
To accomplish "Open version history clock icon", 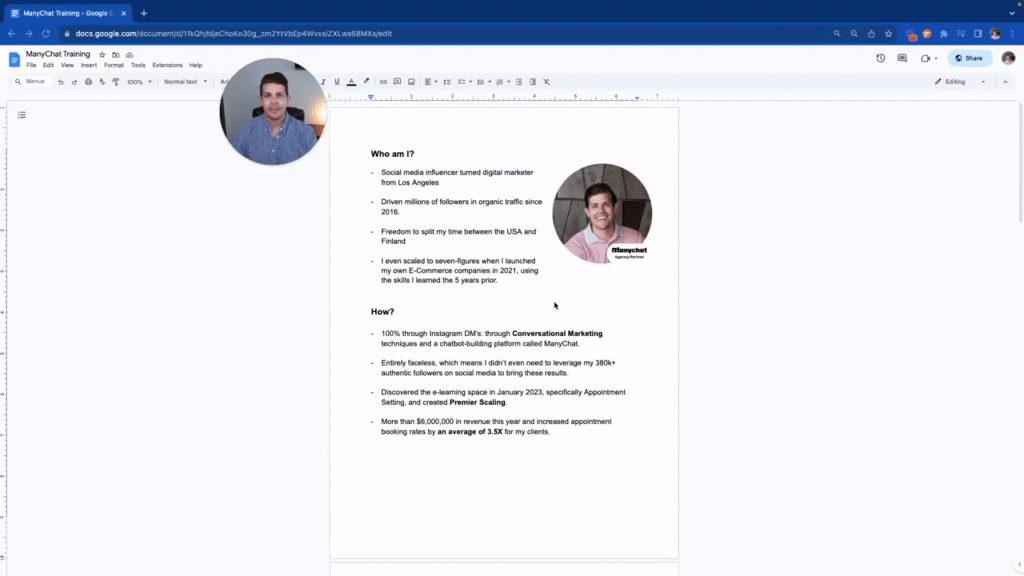I will pyautogui.click(x=880, y=58).
